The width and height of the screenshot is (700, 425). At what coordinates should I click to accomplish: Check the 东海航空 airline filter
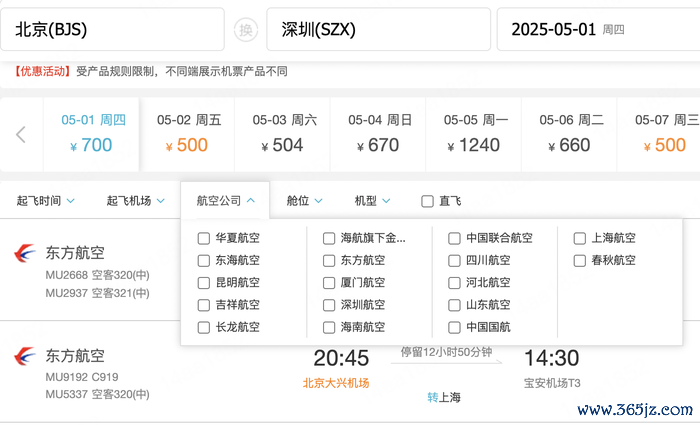pyautogui.click(x=204, y=261)
